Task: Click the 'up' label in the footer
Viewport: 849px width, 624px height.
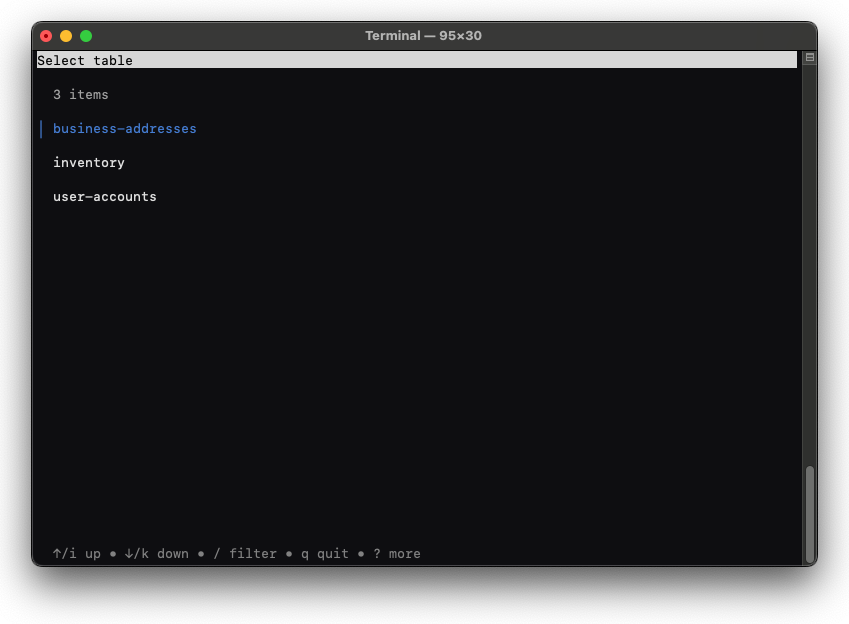Action: (x=93, y=553)
